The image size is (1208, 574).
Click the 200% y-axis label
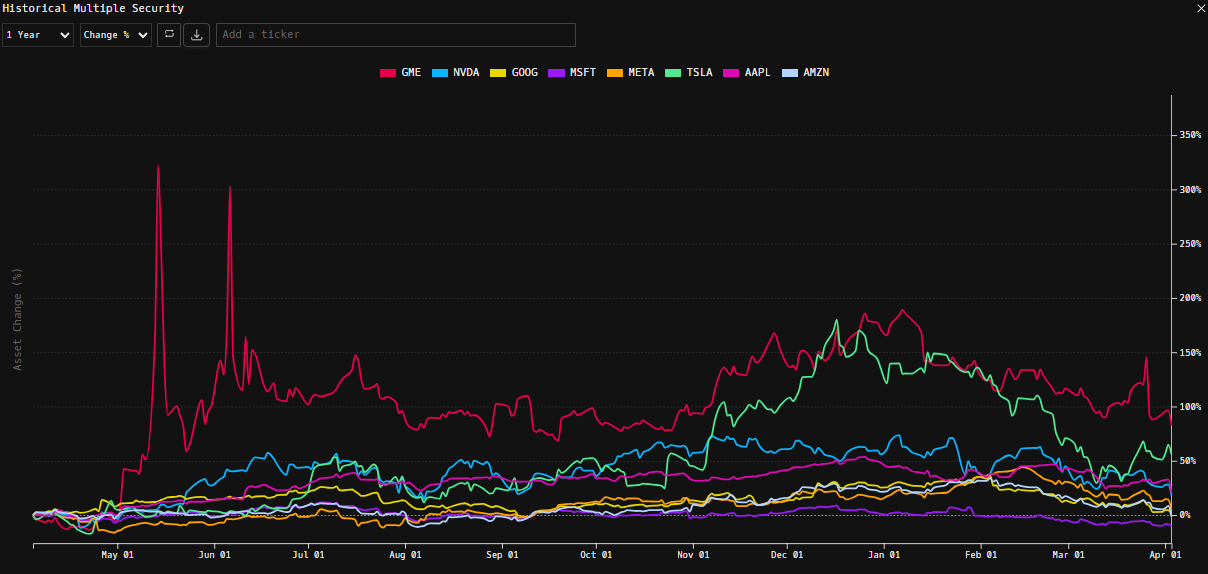click(x=1190, y=298)
